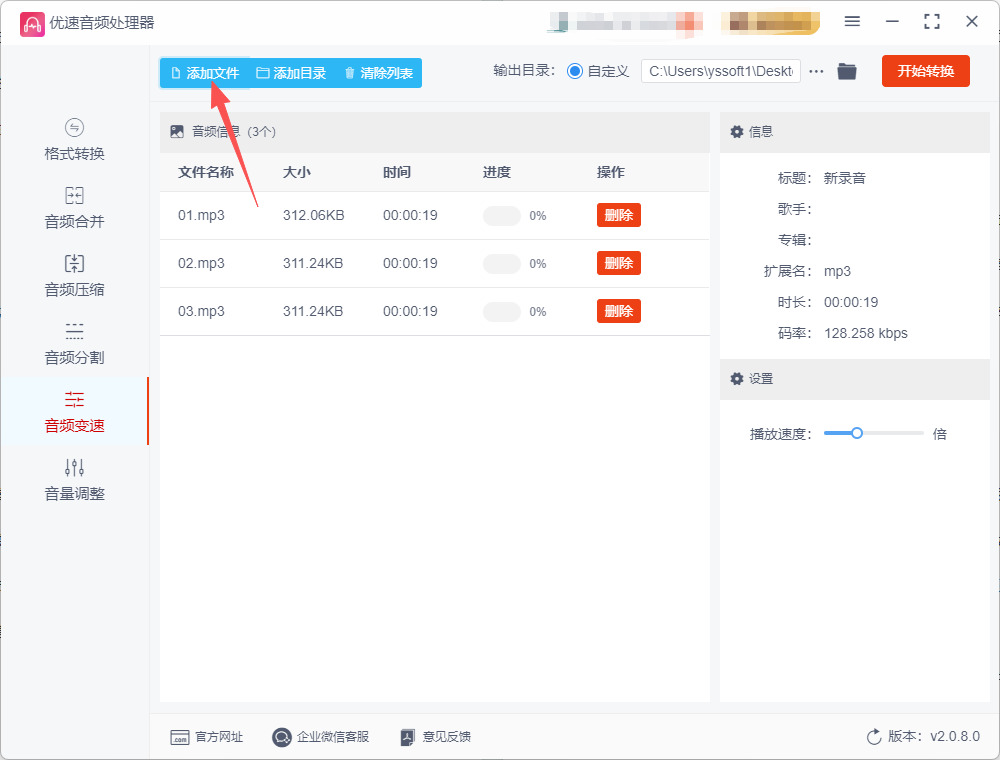
Task: Open the 官方网址 official website link
Action: pyautogui.click(x=207, y=737)
